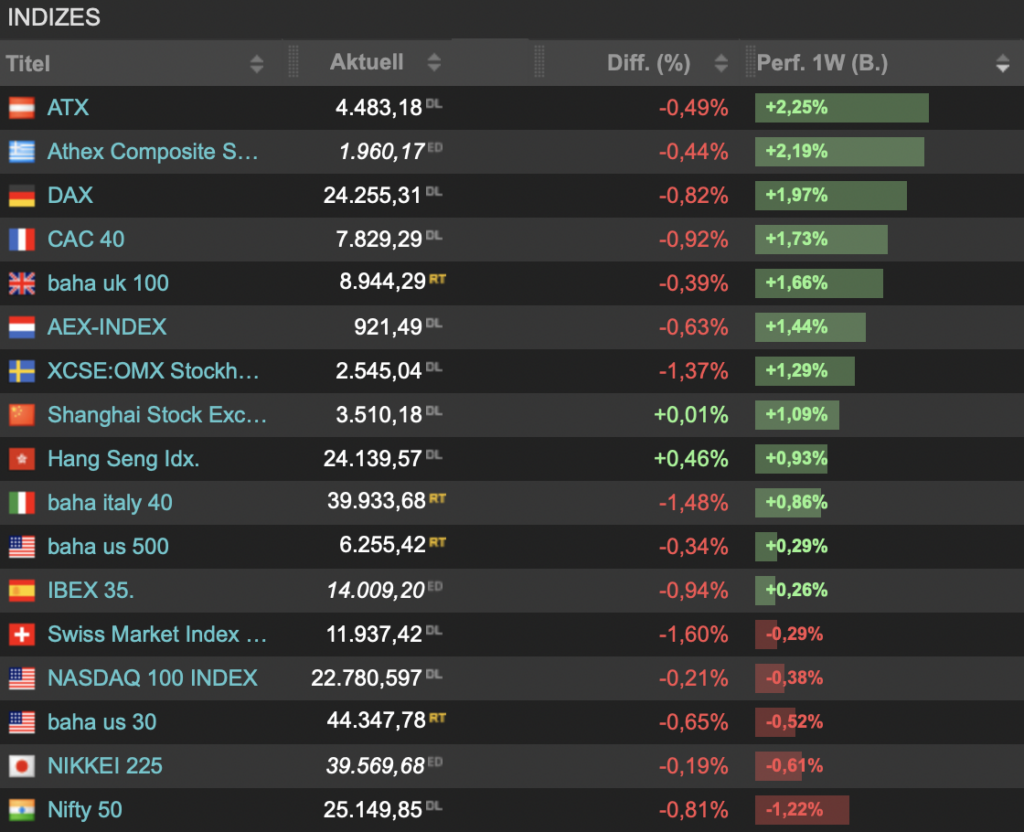Sort by Diff. (%) using its sort arrows
This screenshot has height=832, width=1024.
click(x=721, y=63)
